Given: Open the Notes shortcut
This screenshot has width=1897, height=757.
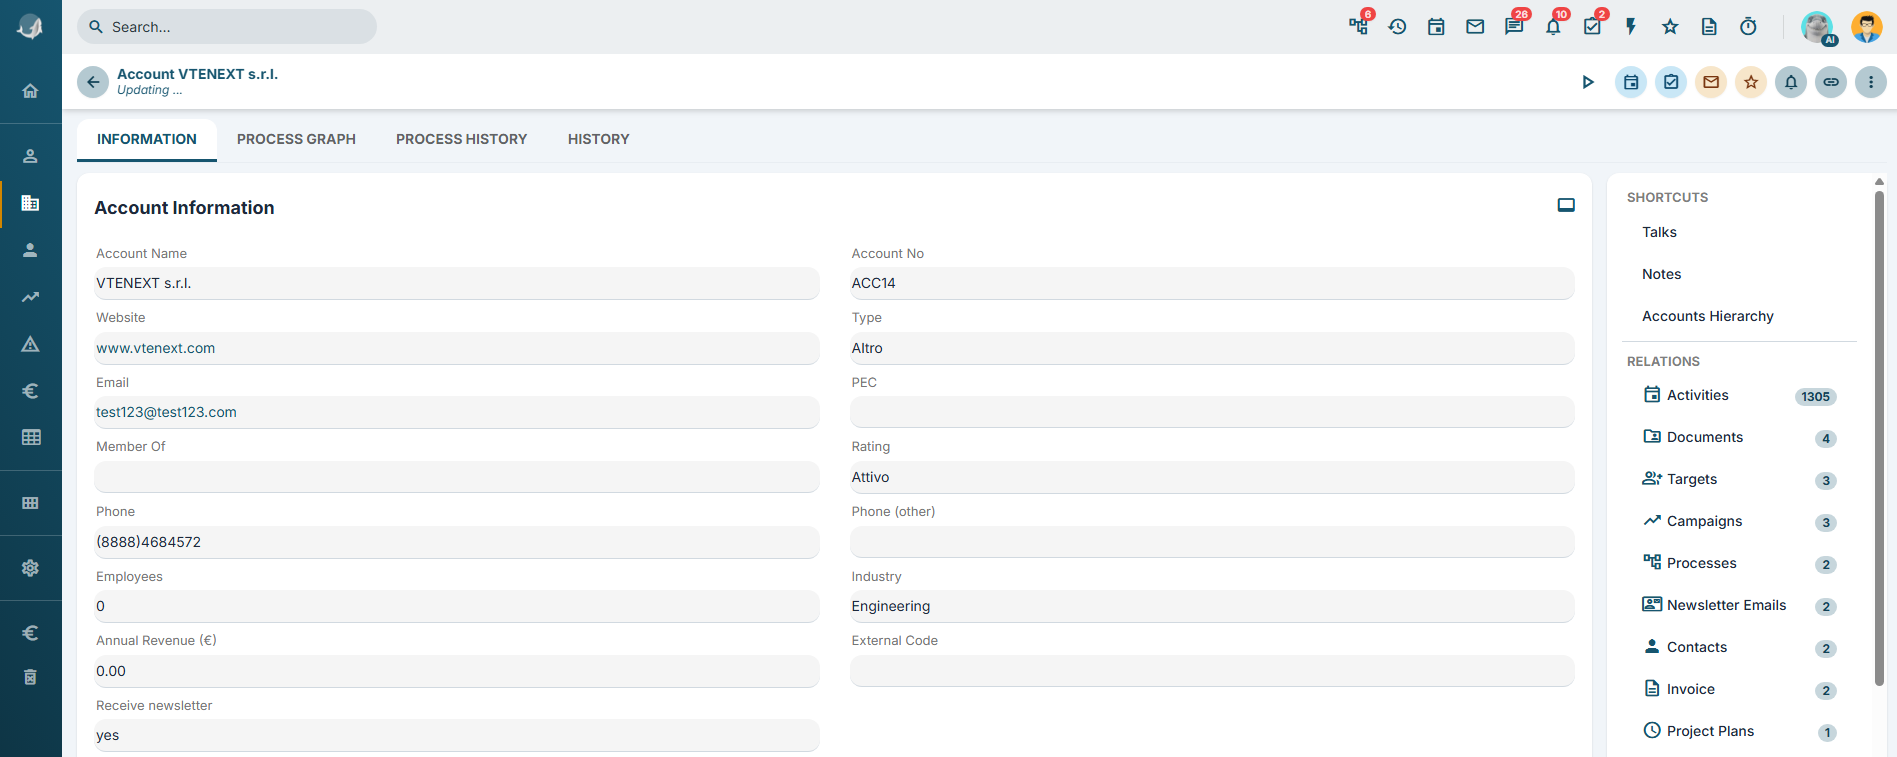Looking at the screenshot, I should pyautogui.click(x=1661, y=274).
